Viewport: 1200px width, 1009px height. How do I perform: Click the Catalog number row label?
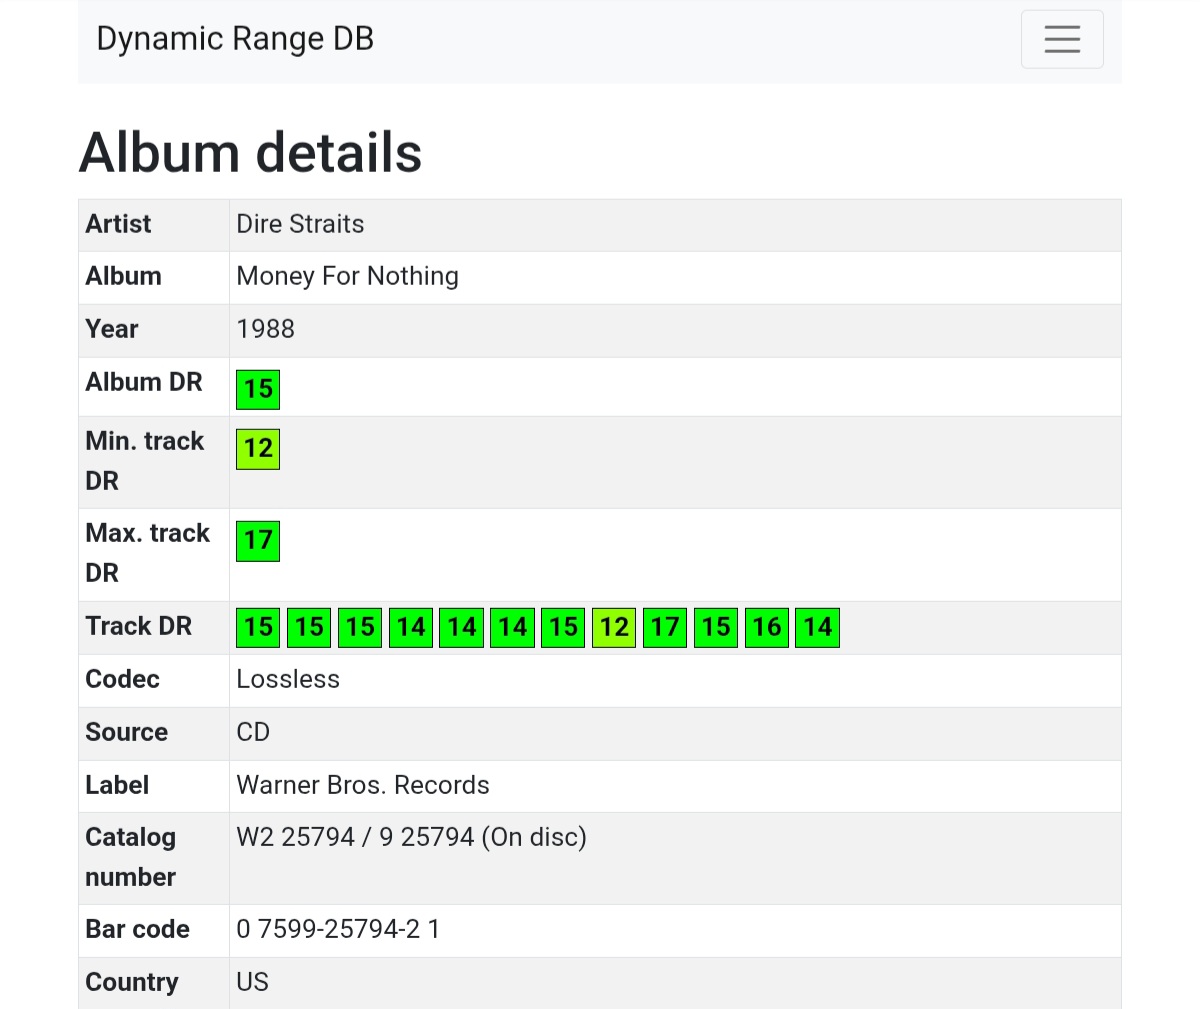pos(131,857)
